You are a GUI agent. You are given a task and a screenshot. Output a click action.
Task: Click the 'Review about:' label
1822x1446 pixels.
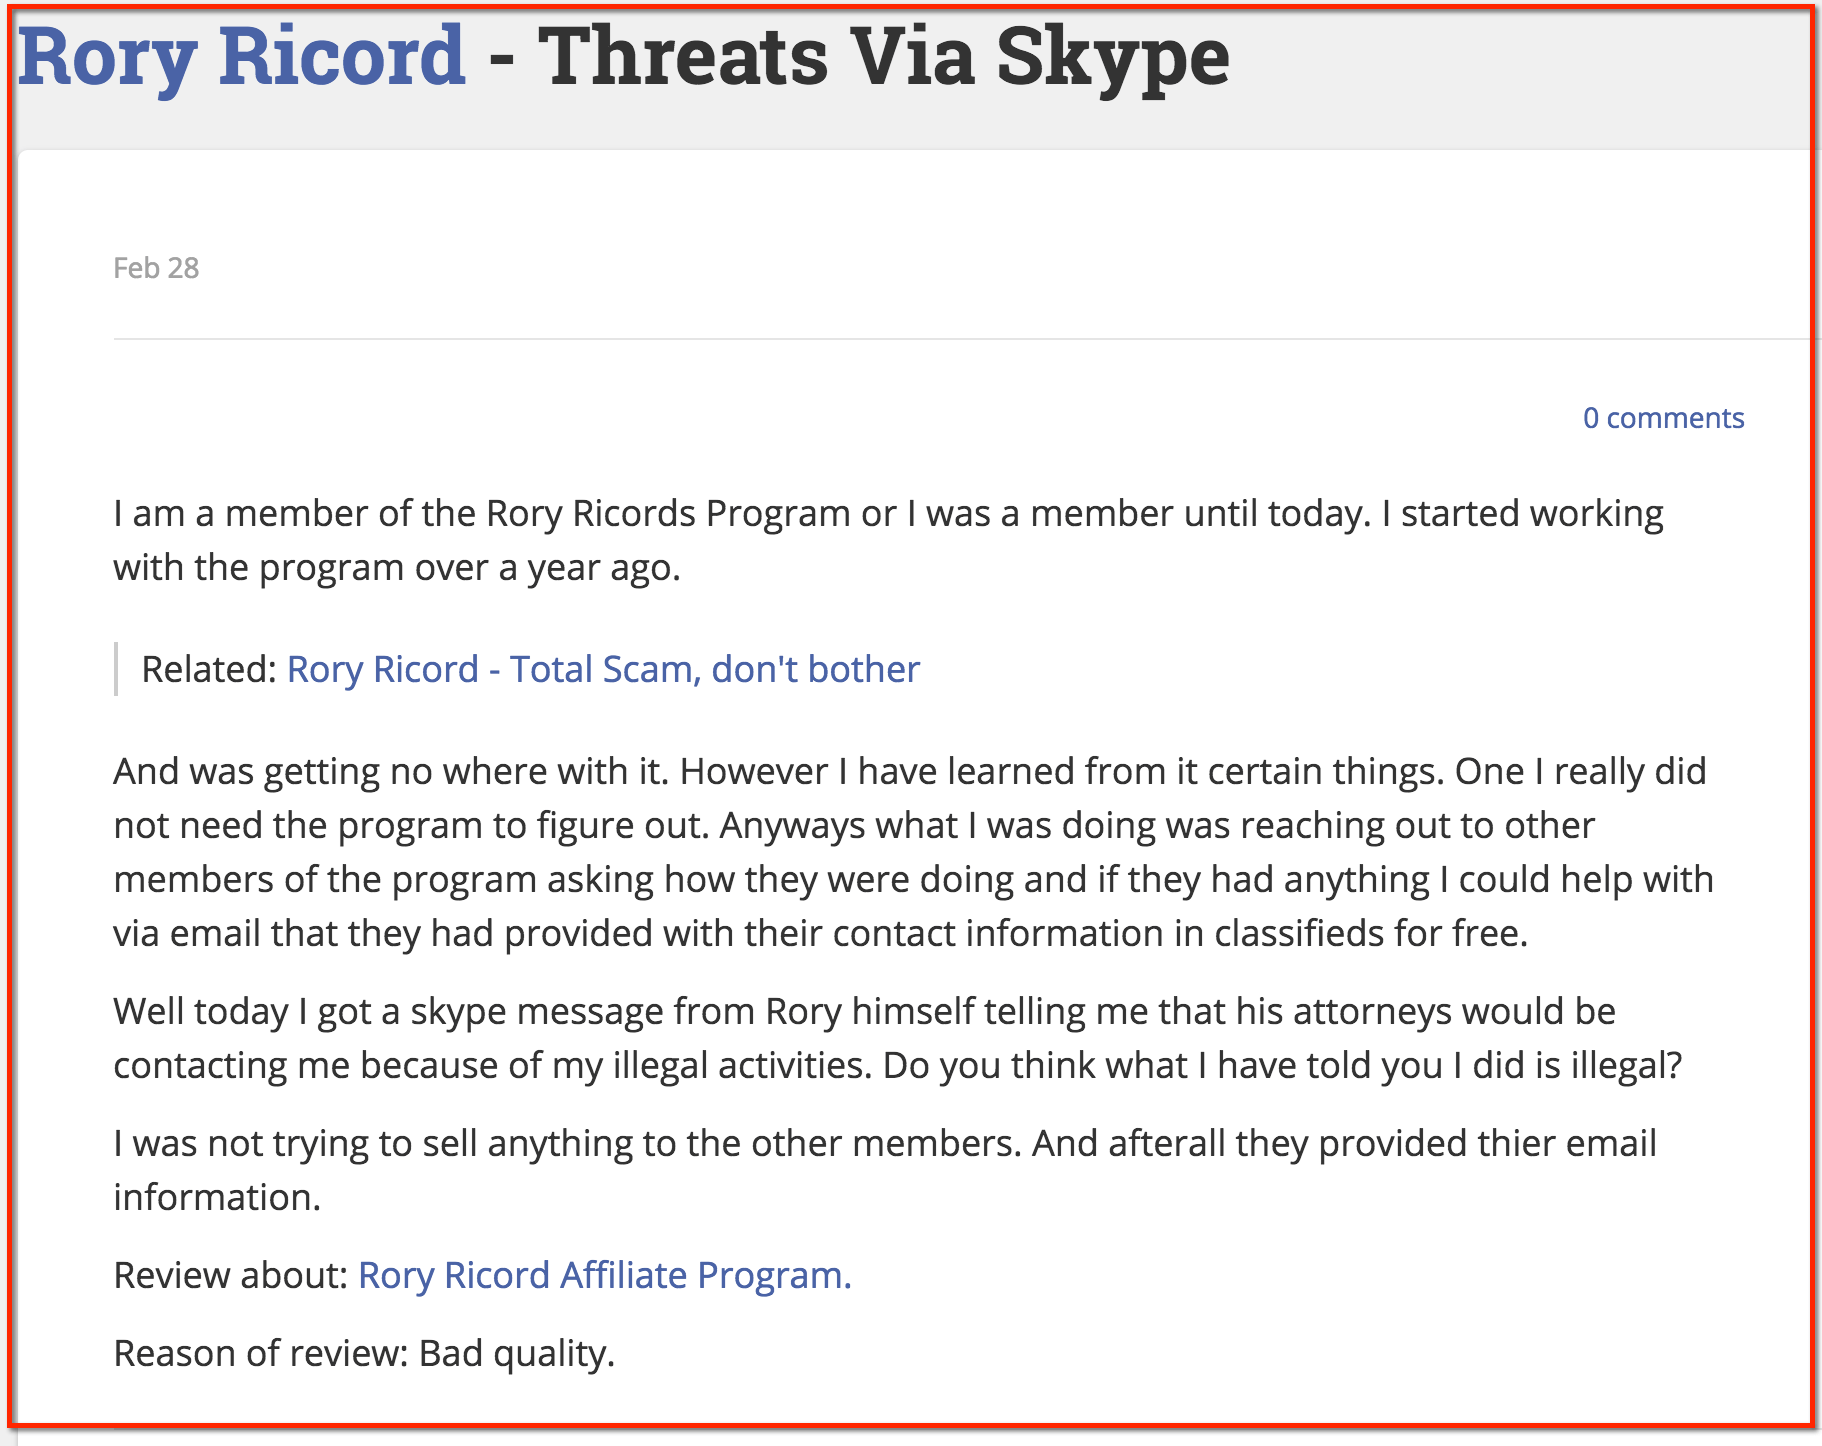[230, 1275]
